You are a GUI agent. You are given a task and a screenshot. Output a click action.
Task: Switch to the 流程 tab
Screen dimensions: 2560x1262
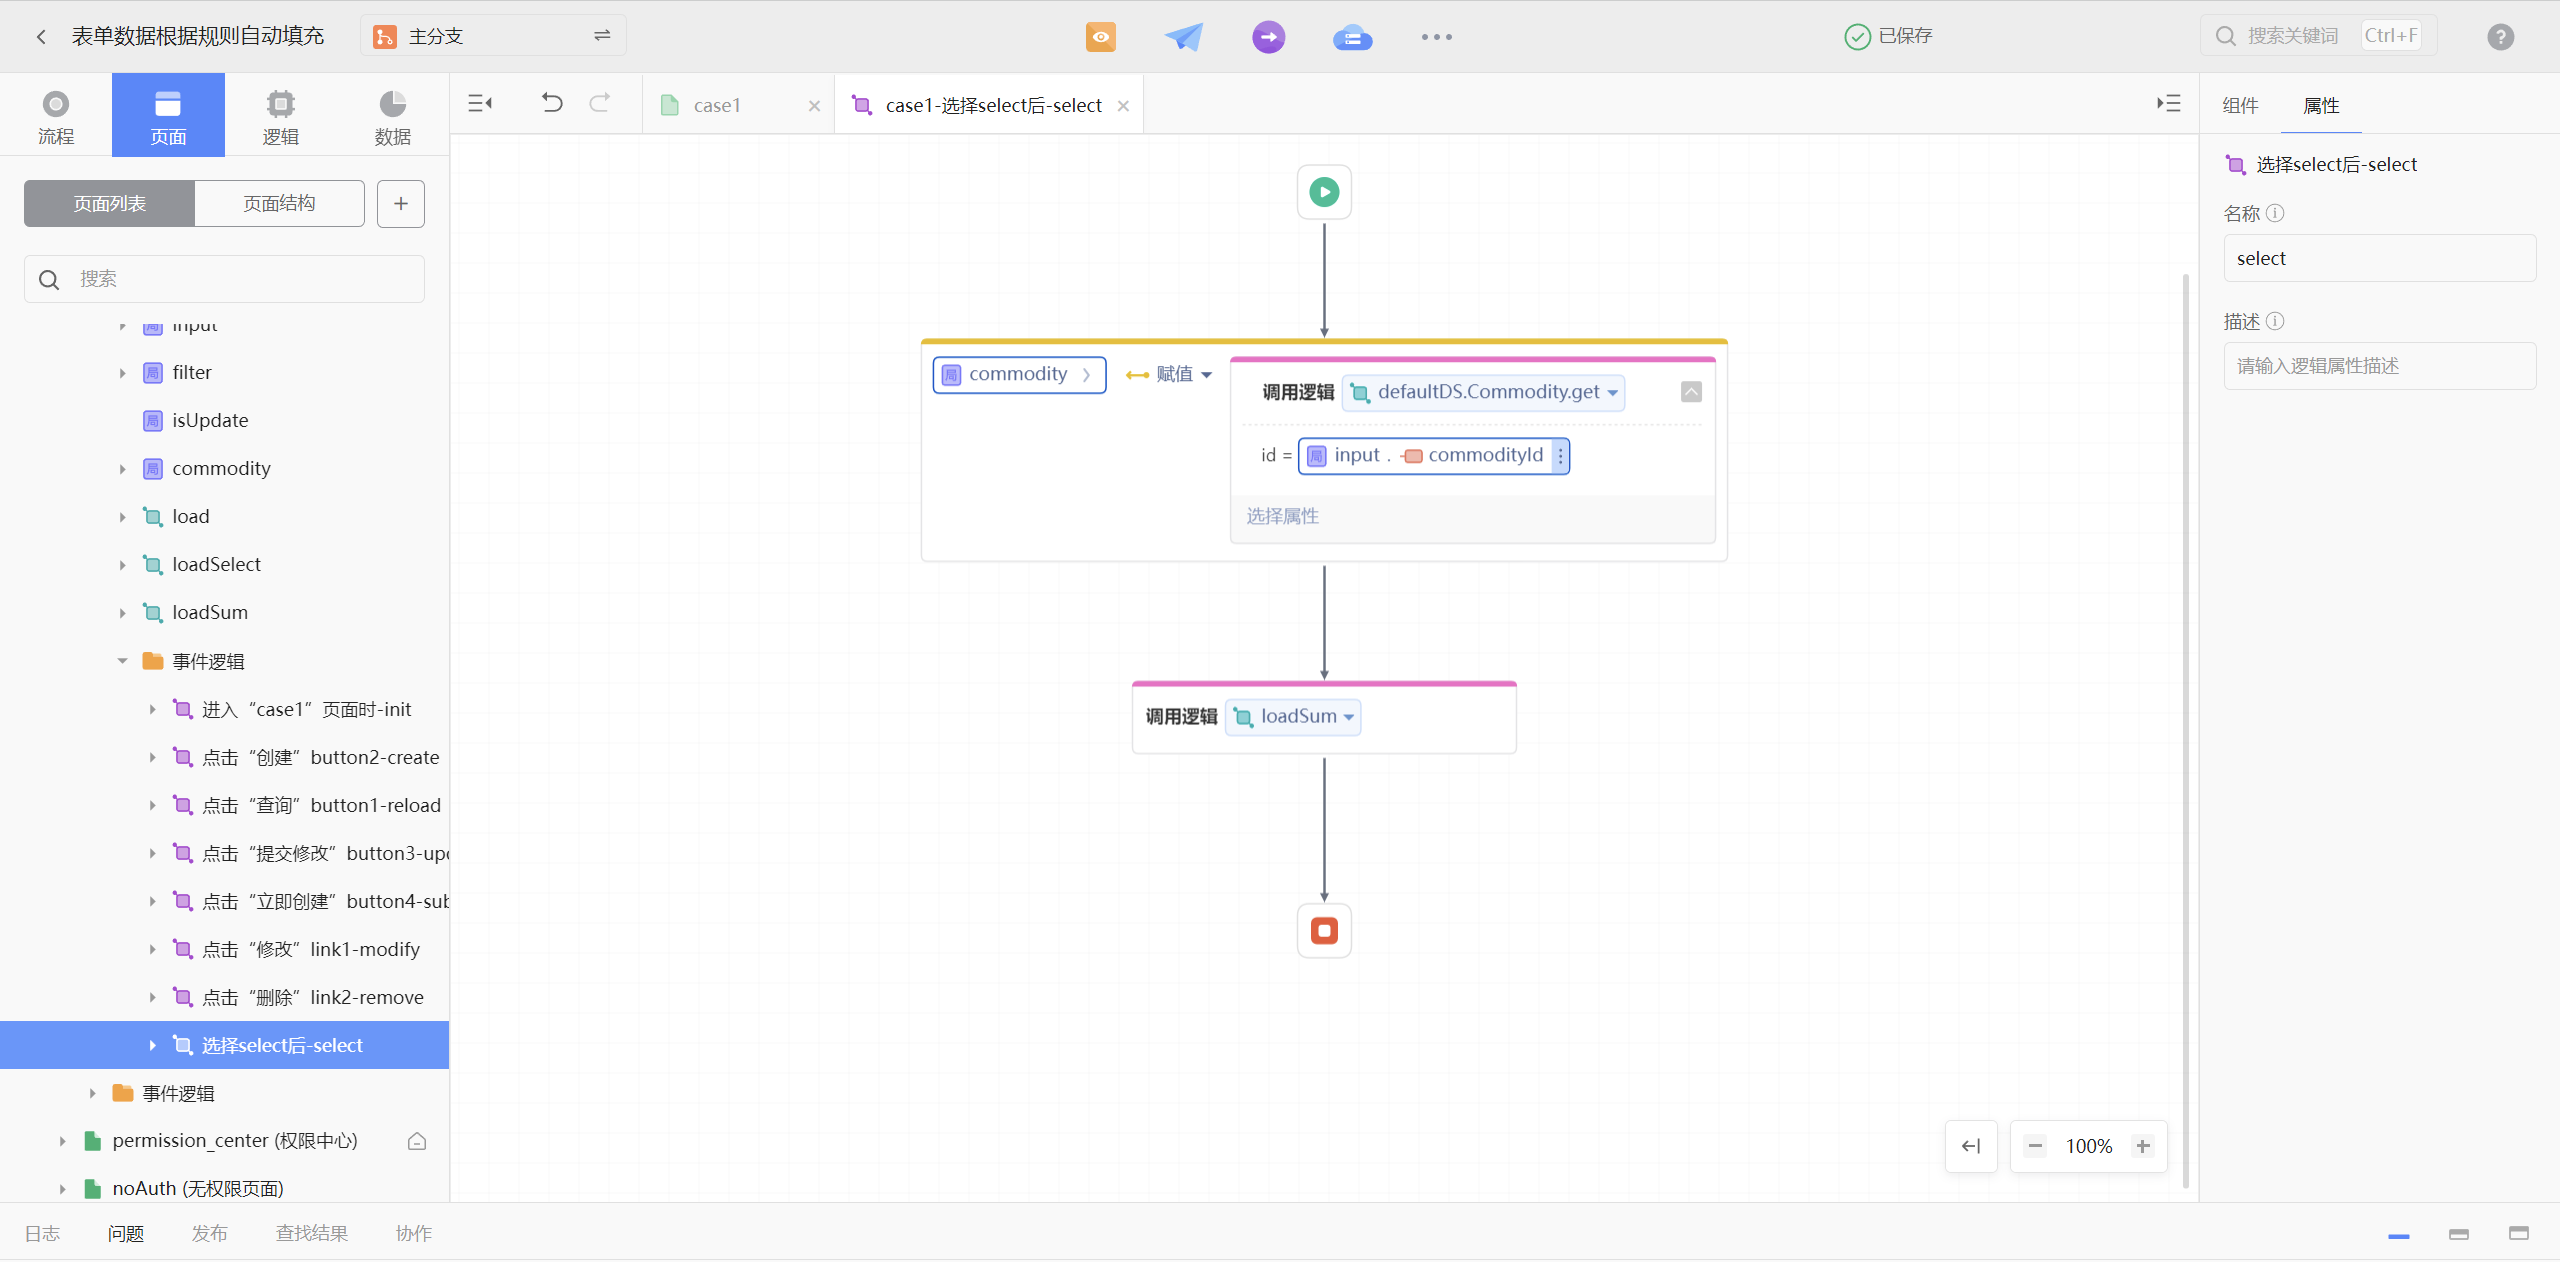coord(56,115)
